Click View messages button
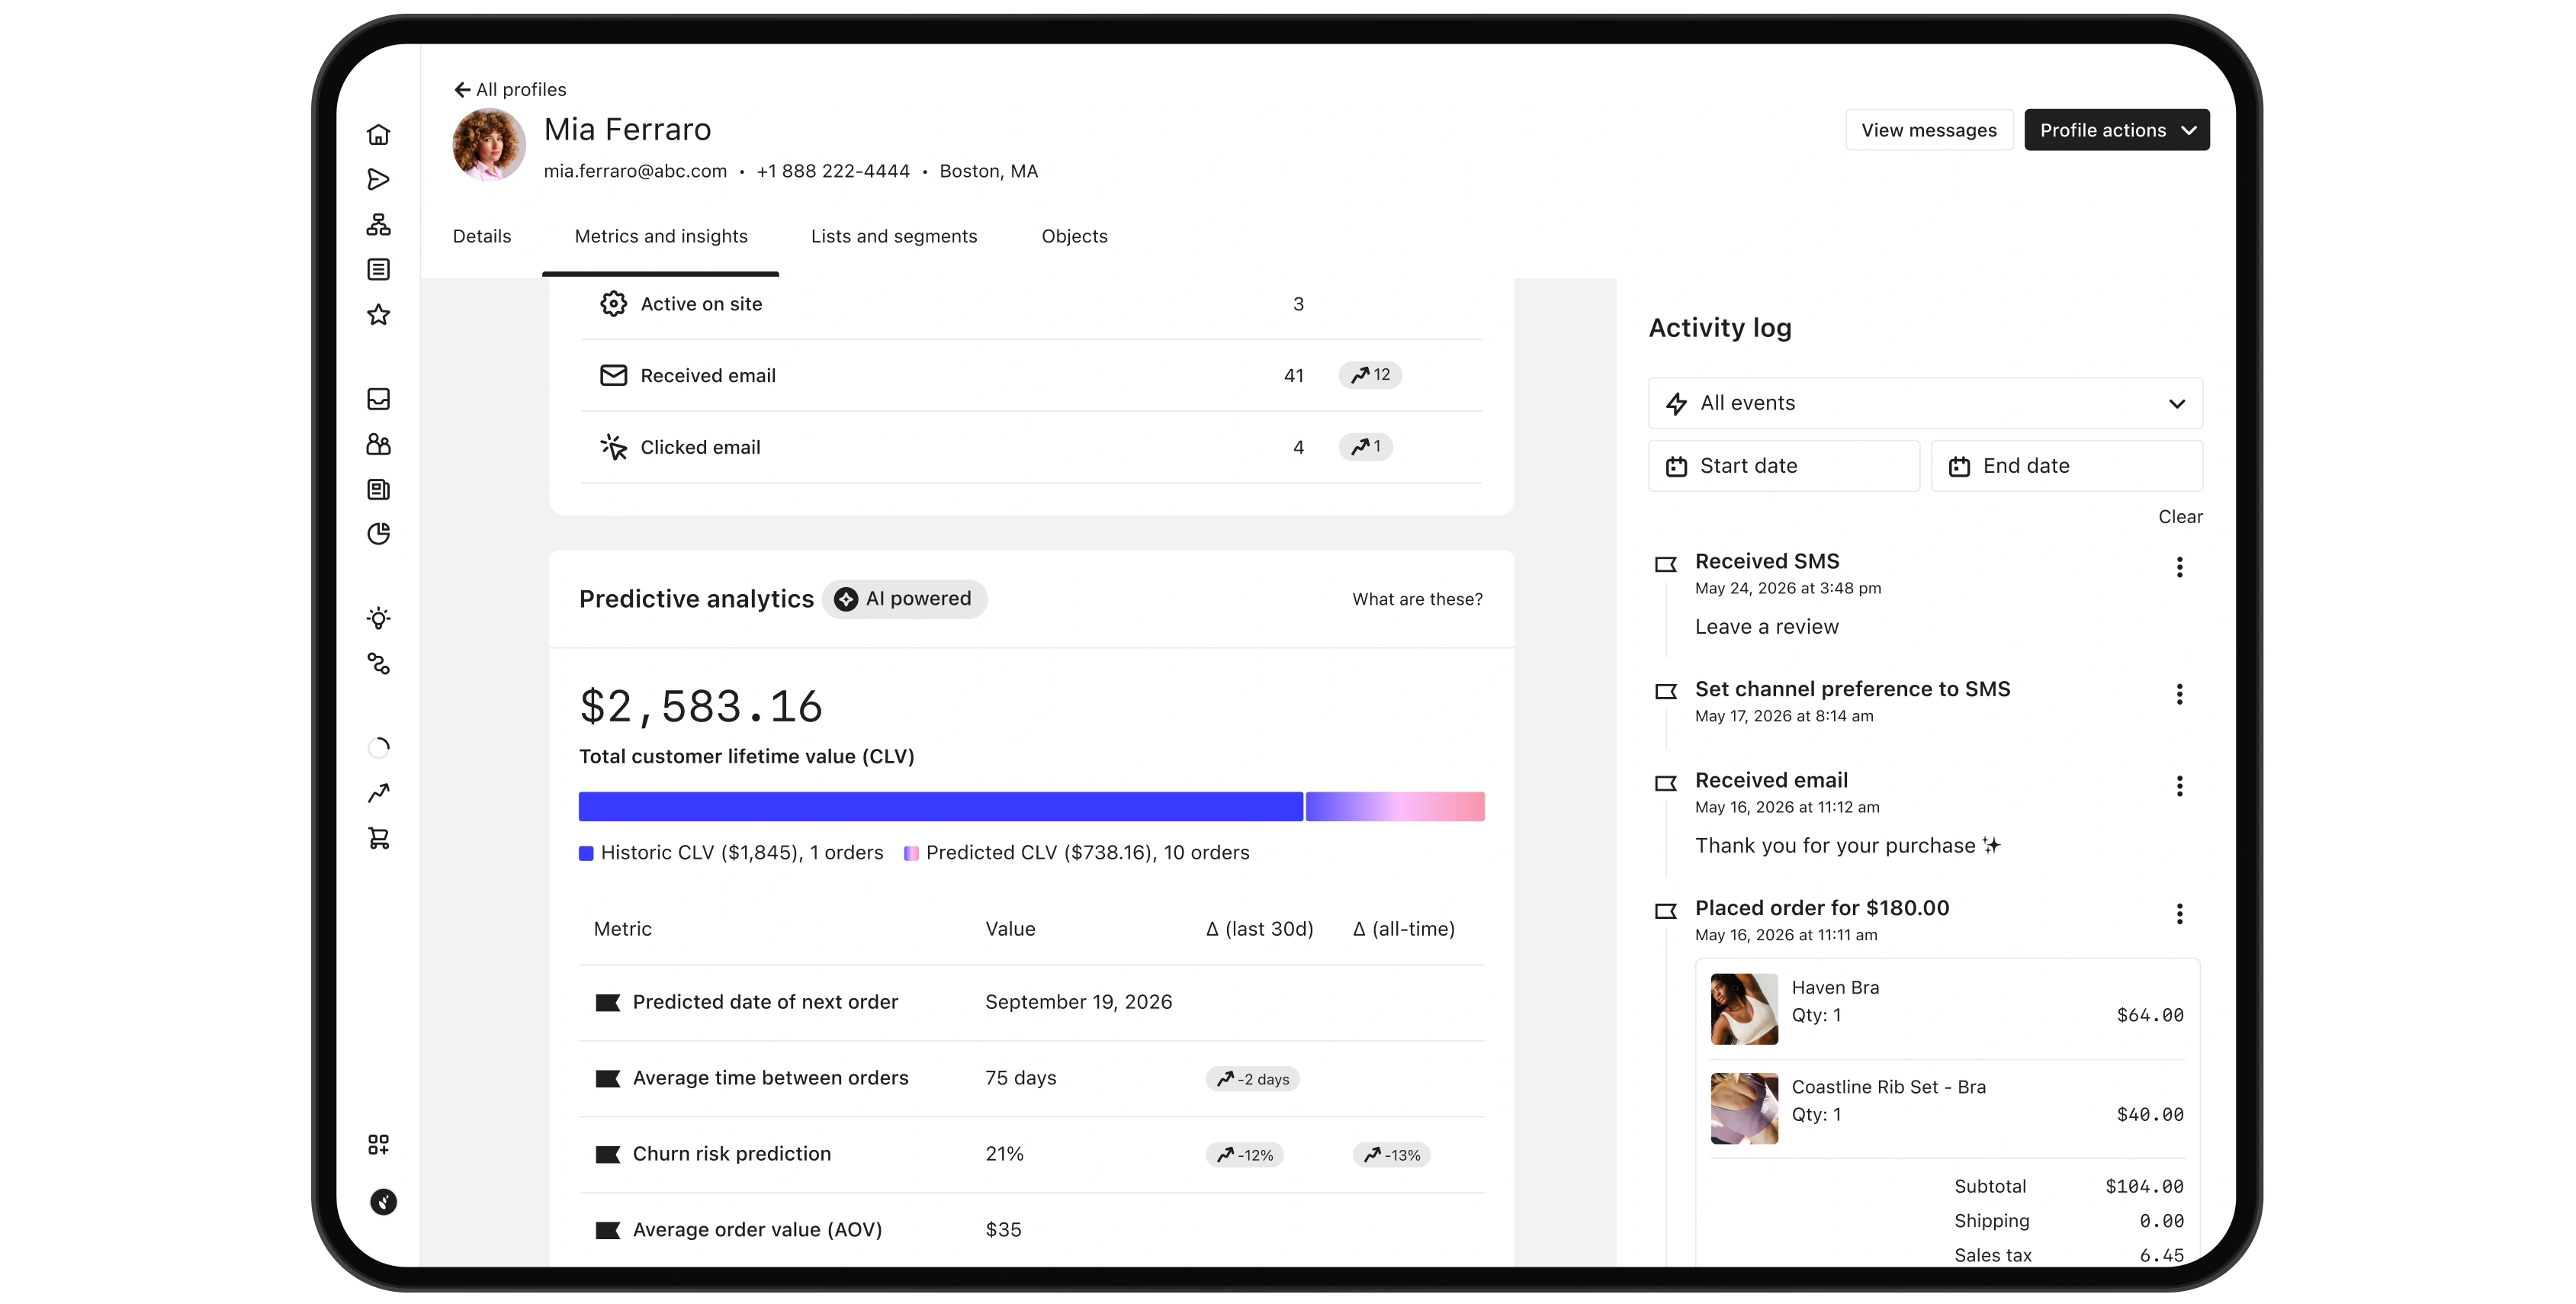 point(1928,130)
